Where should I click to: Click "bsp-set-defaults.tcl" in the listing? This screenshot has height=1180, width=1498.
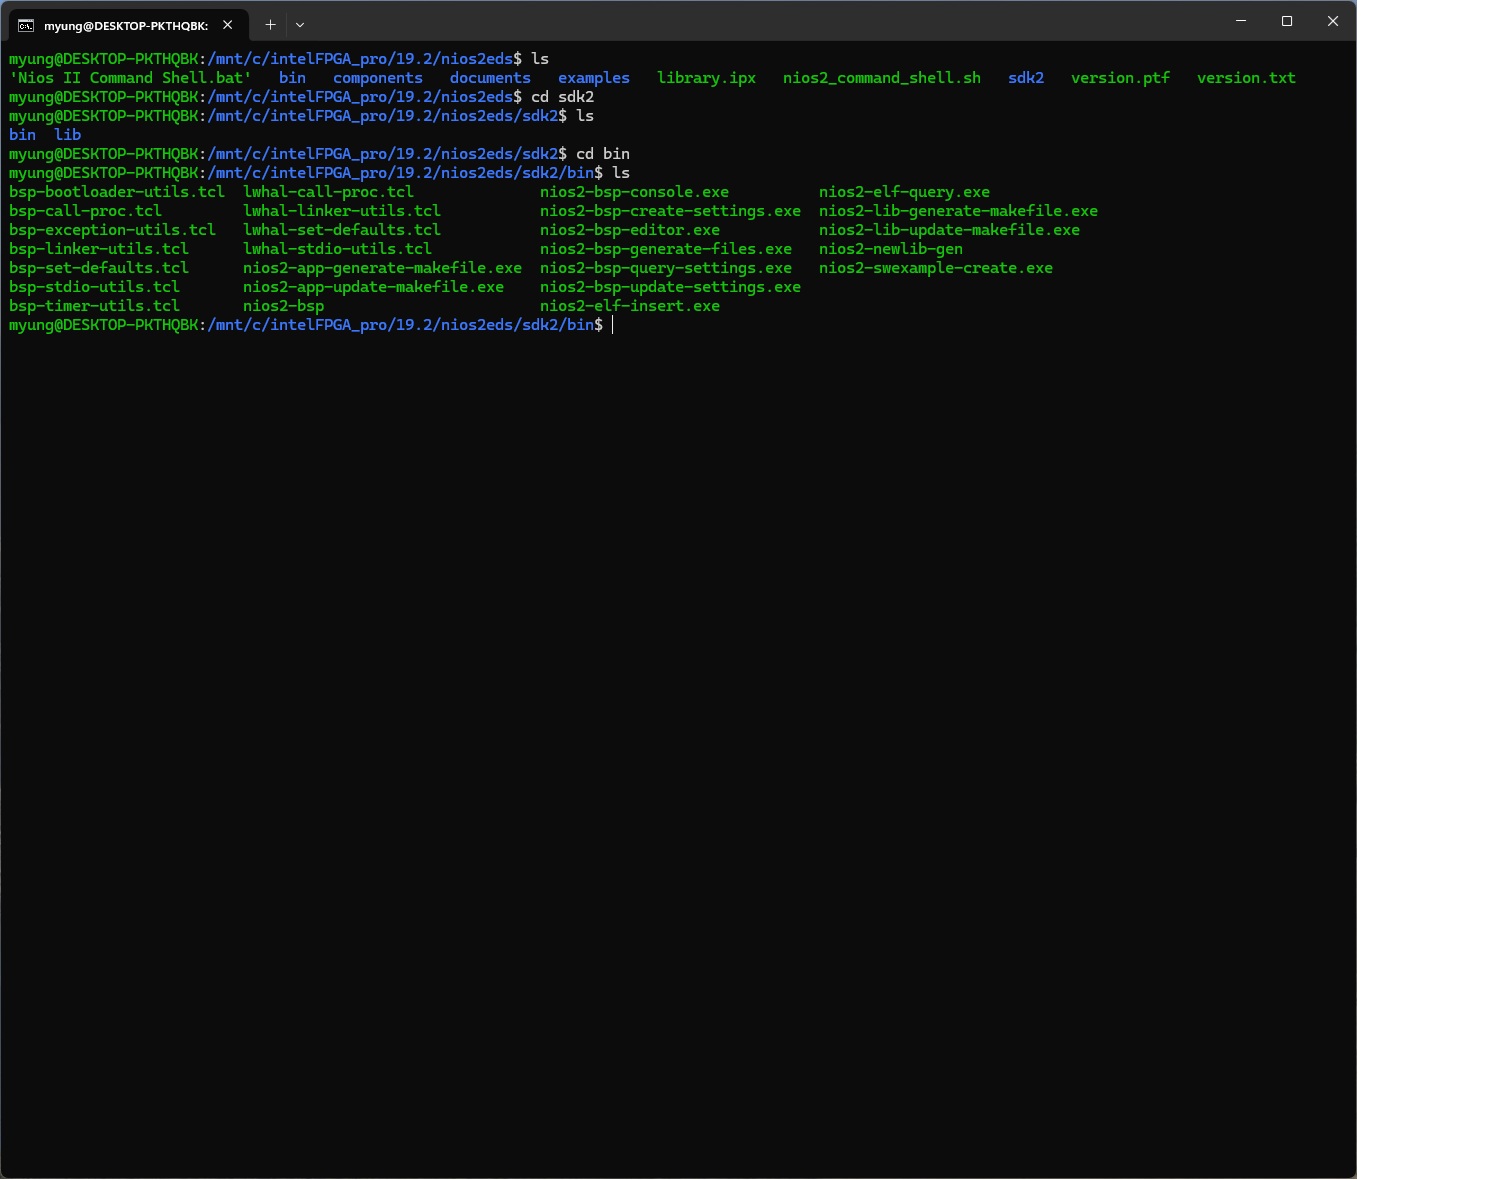pos(99,268)
